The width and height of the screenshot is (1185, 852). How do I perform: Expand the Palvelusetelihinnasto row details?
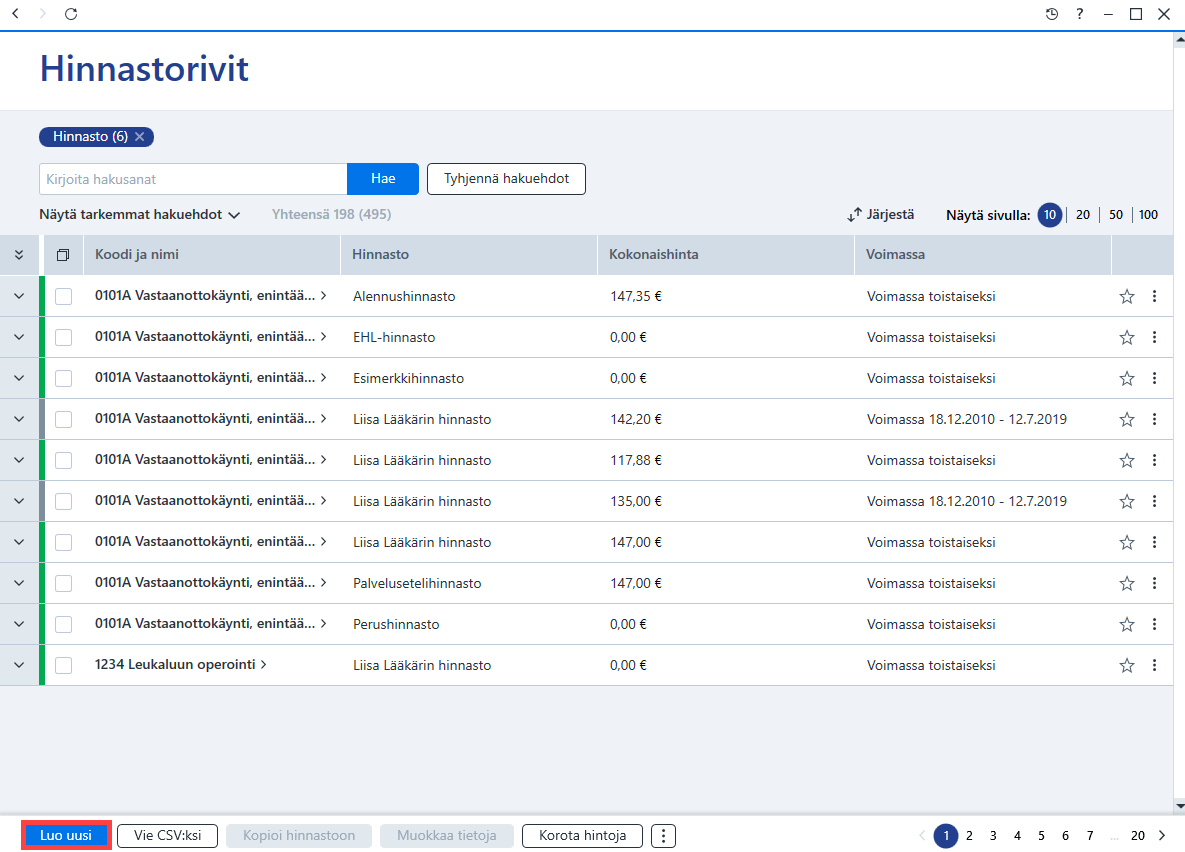click(x=19, y=583)
